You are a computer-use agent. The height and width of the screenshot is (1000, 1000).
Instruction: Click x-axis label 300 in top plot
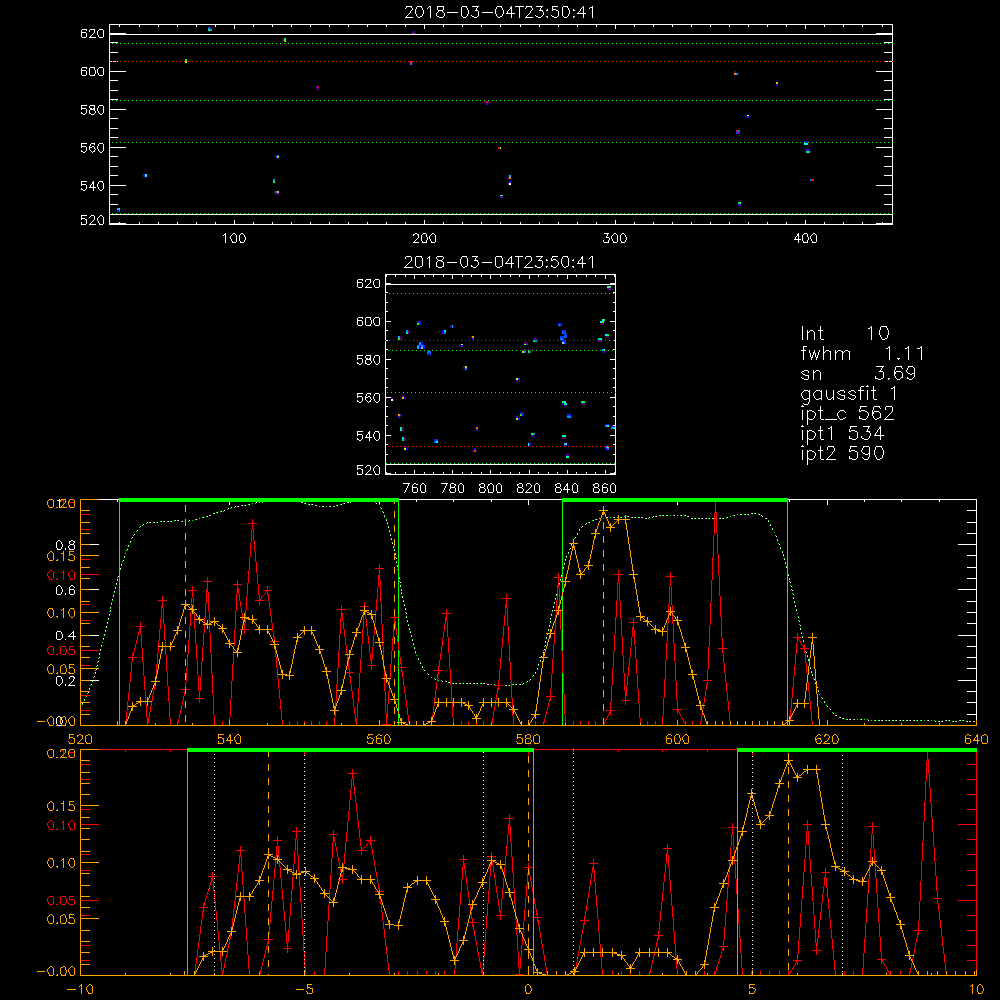pos(615,239)
